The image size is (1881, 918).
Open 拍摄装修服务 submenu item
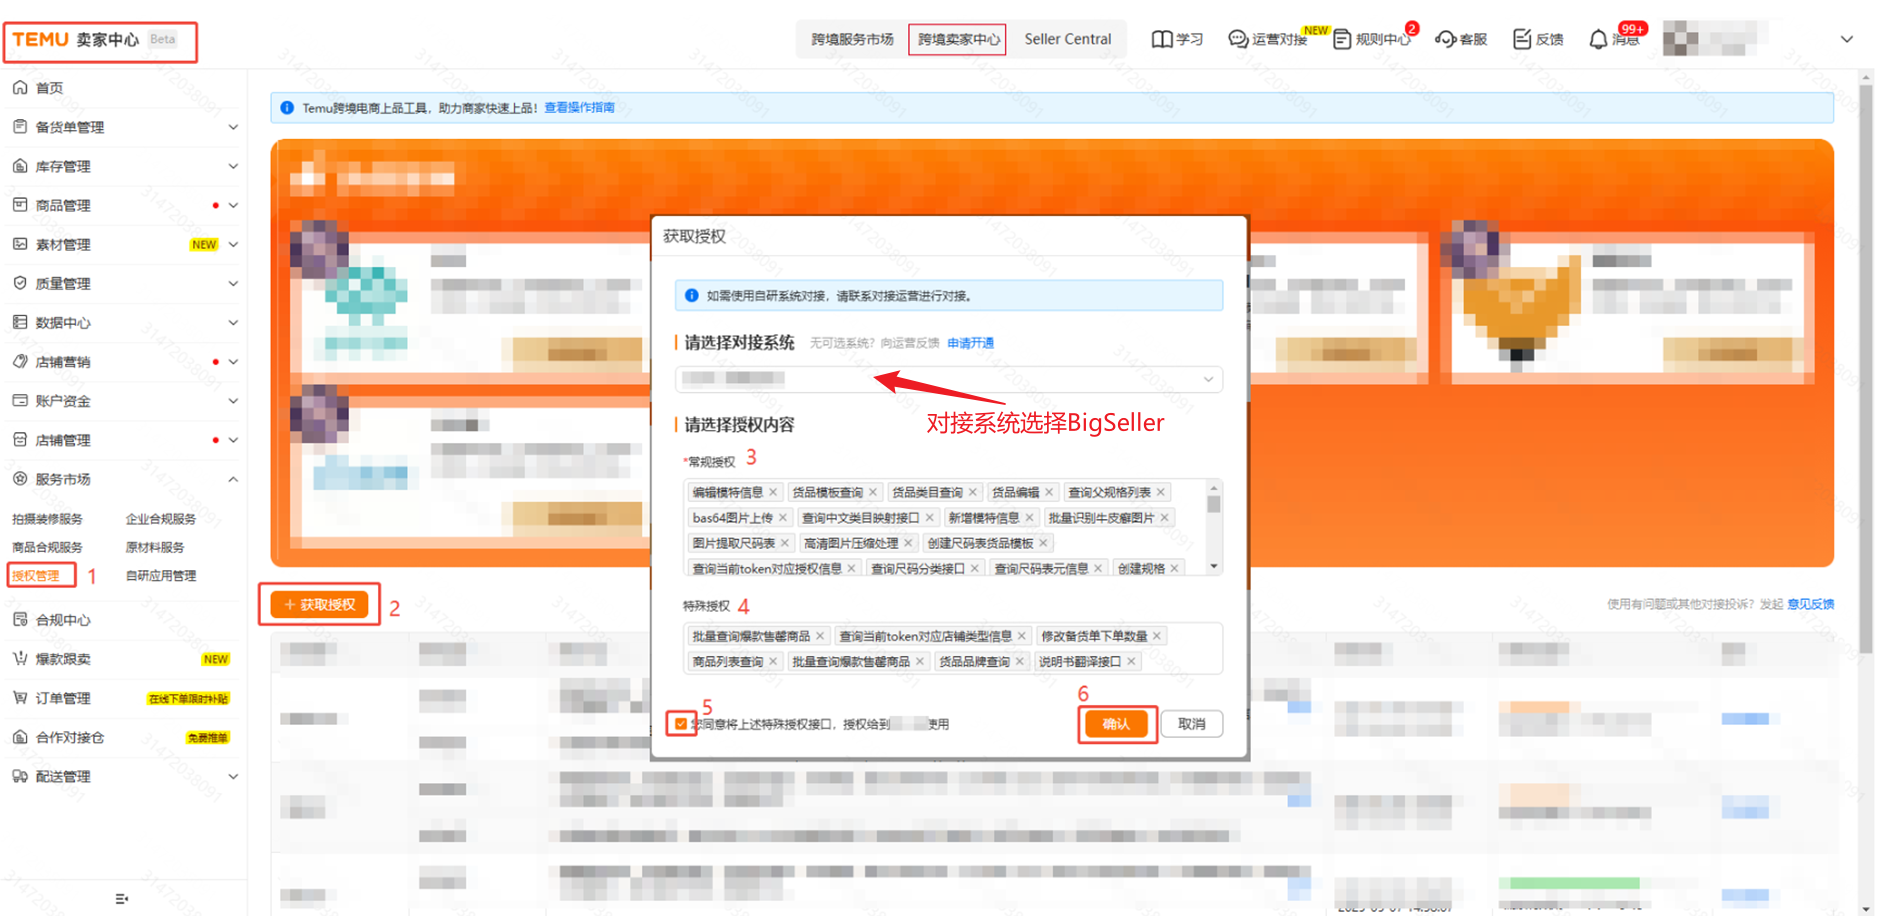(47, 518)
